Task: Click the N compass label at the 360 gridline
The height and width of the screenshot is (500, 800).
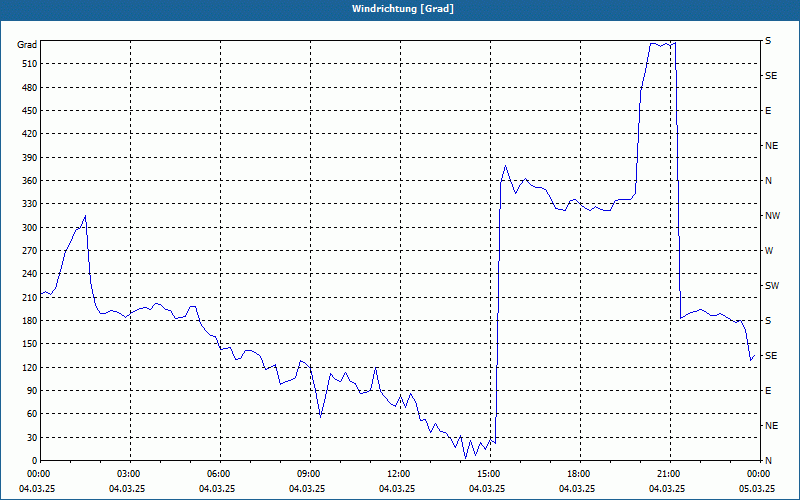Action: (768, 181)
